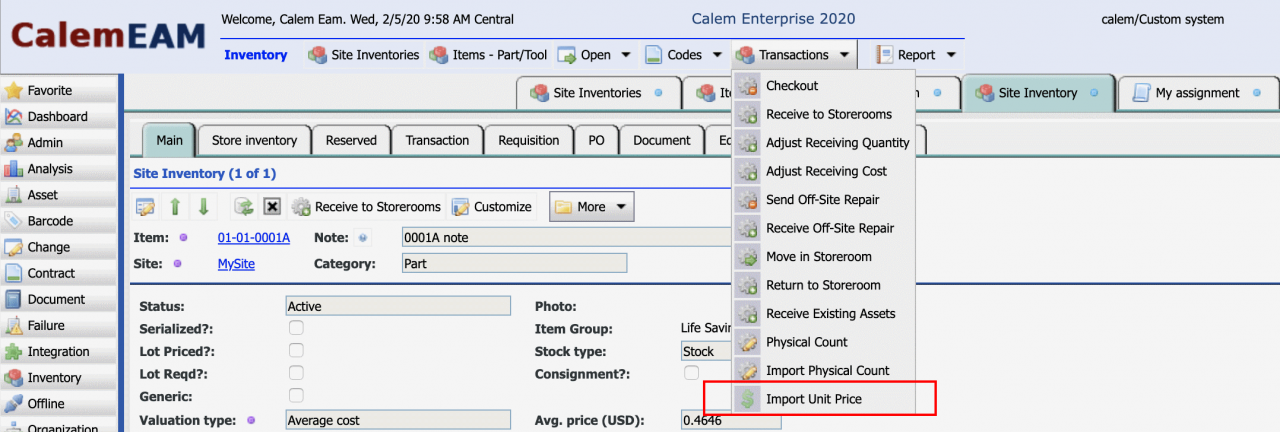1280x432 pixels.
Task: Open the Offline sidebar module
Action: pyautogui.click(x=58, y=403)
